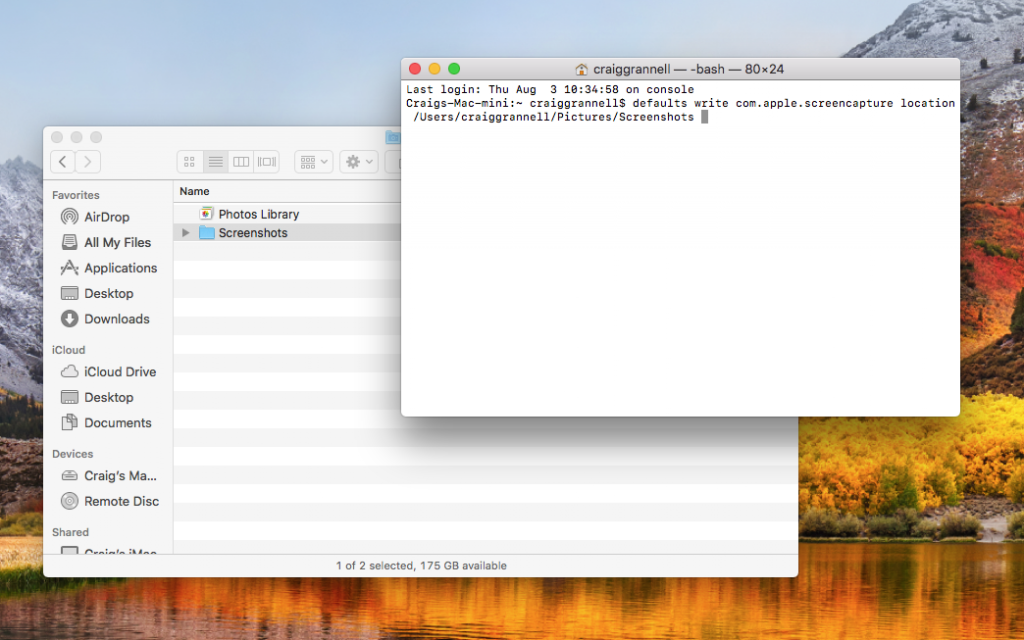Switch Finder to Cover Flow view
This screenshot has width=1024, height=640.
pyautogui.click(x=266, y=161)
